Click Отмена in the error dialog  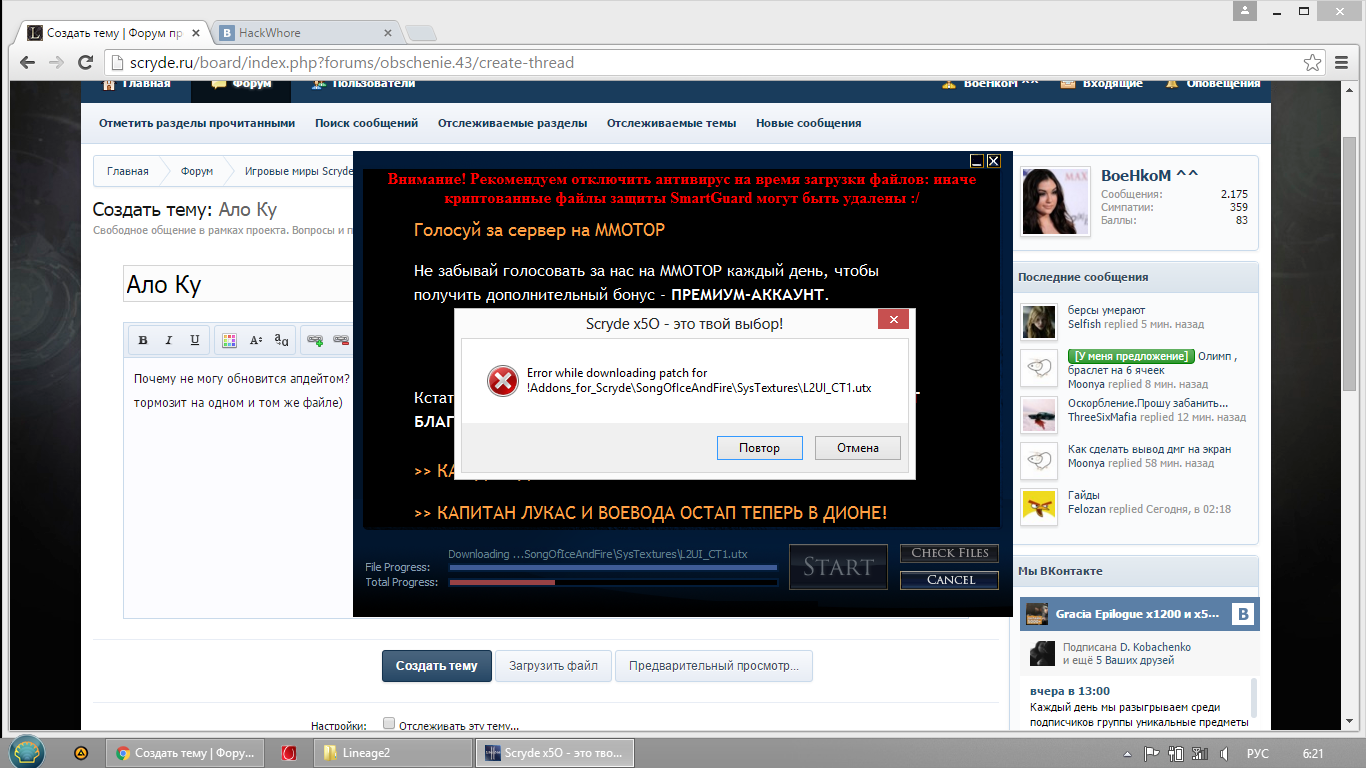[857, 448]
